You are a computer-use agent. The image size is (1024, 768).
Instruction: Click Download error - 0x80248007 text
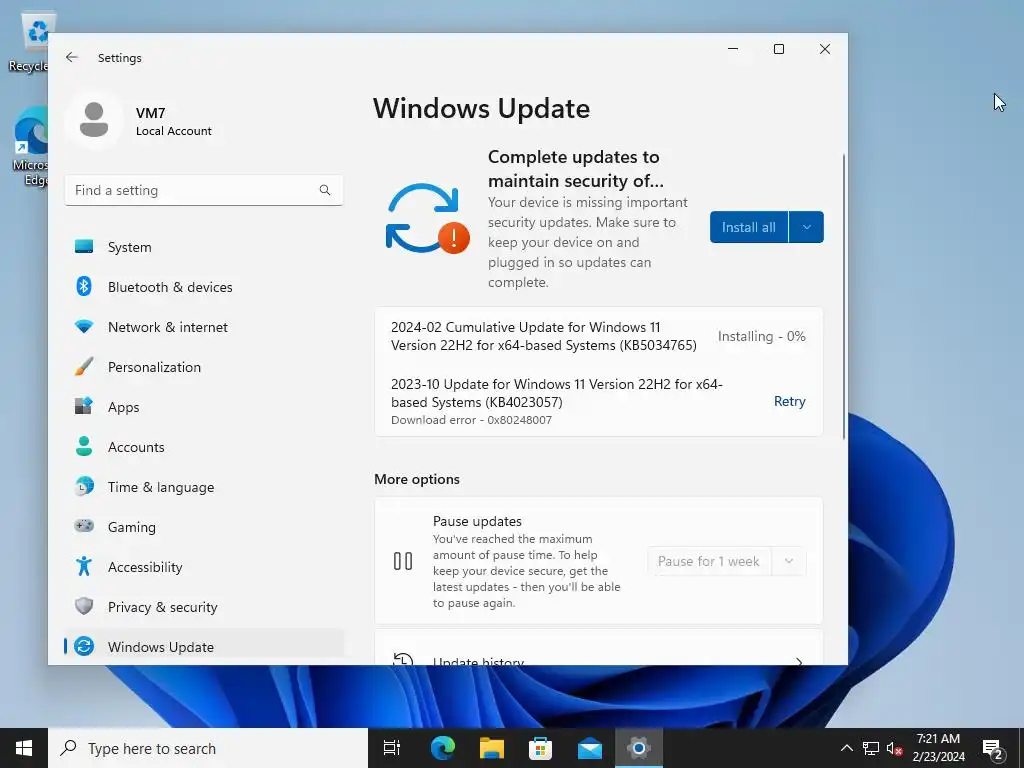(471, 420)
